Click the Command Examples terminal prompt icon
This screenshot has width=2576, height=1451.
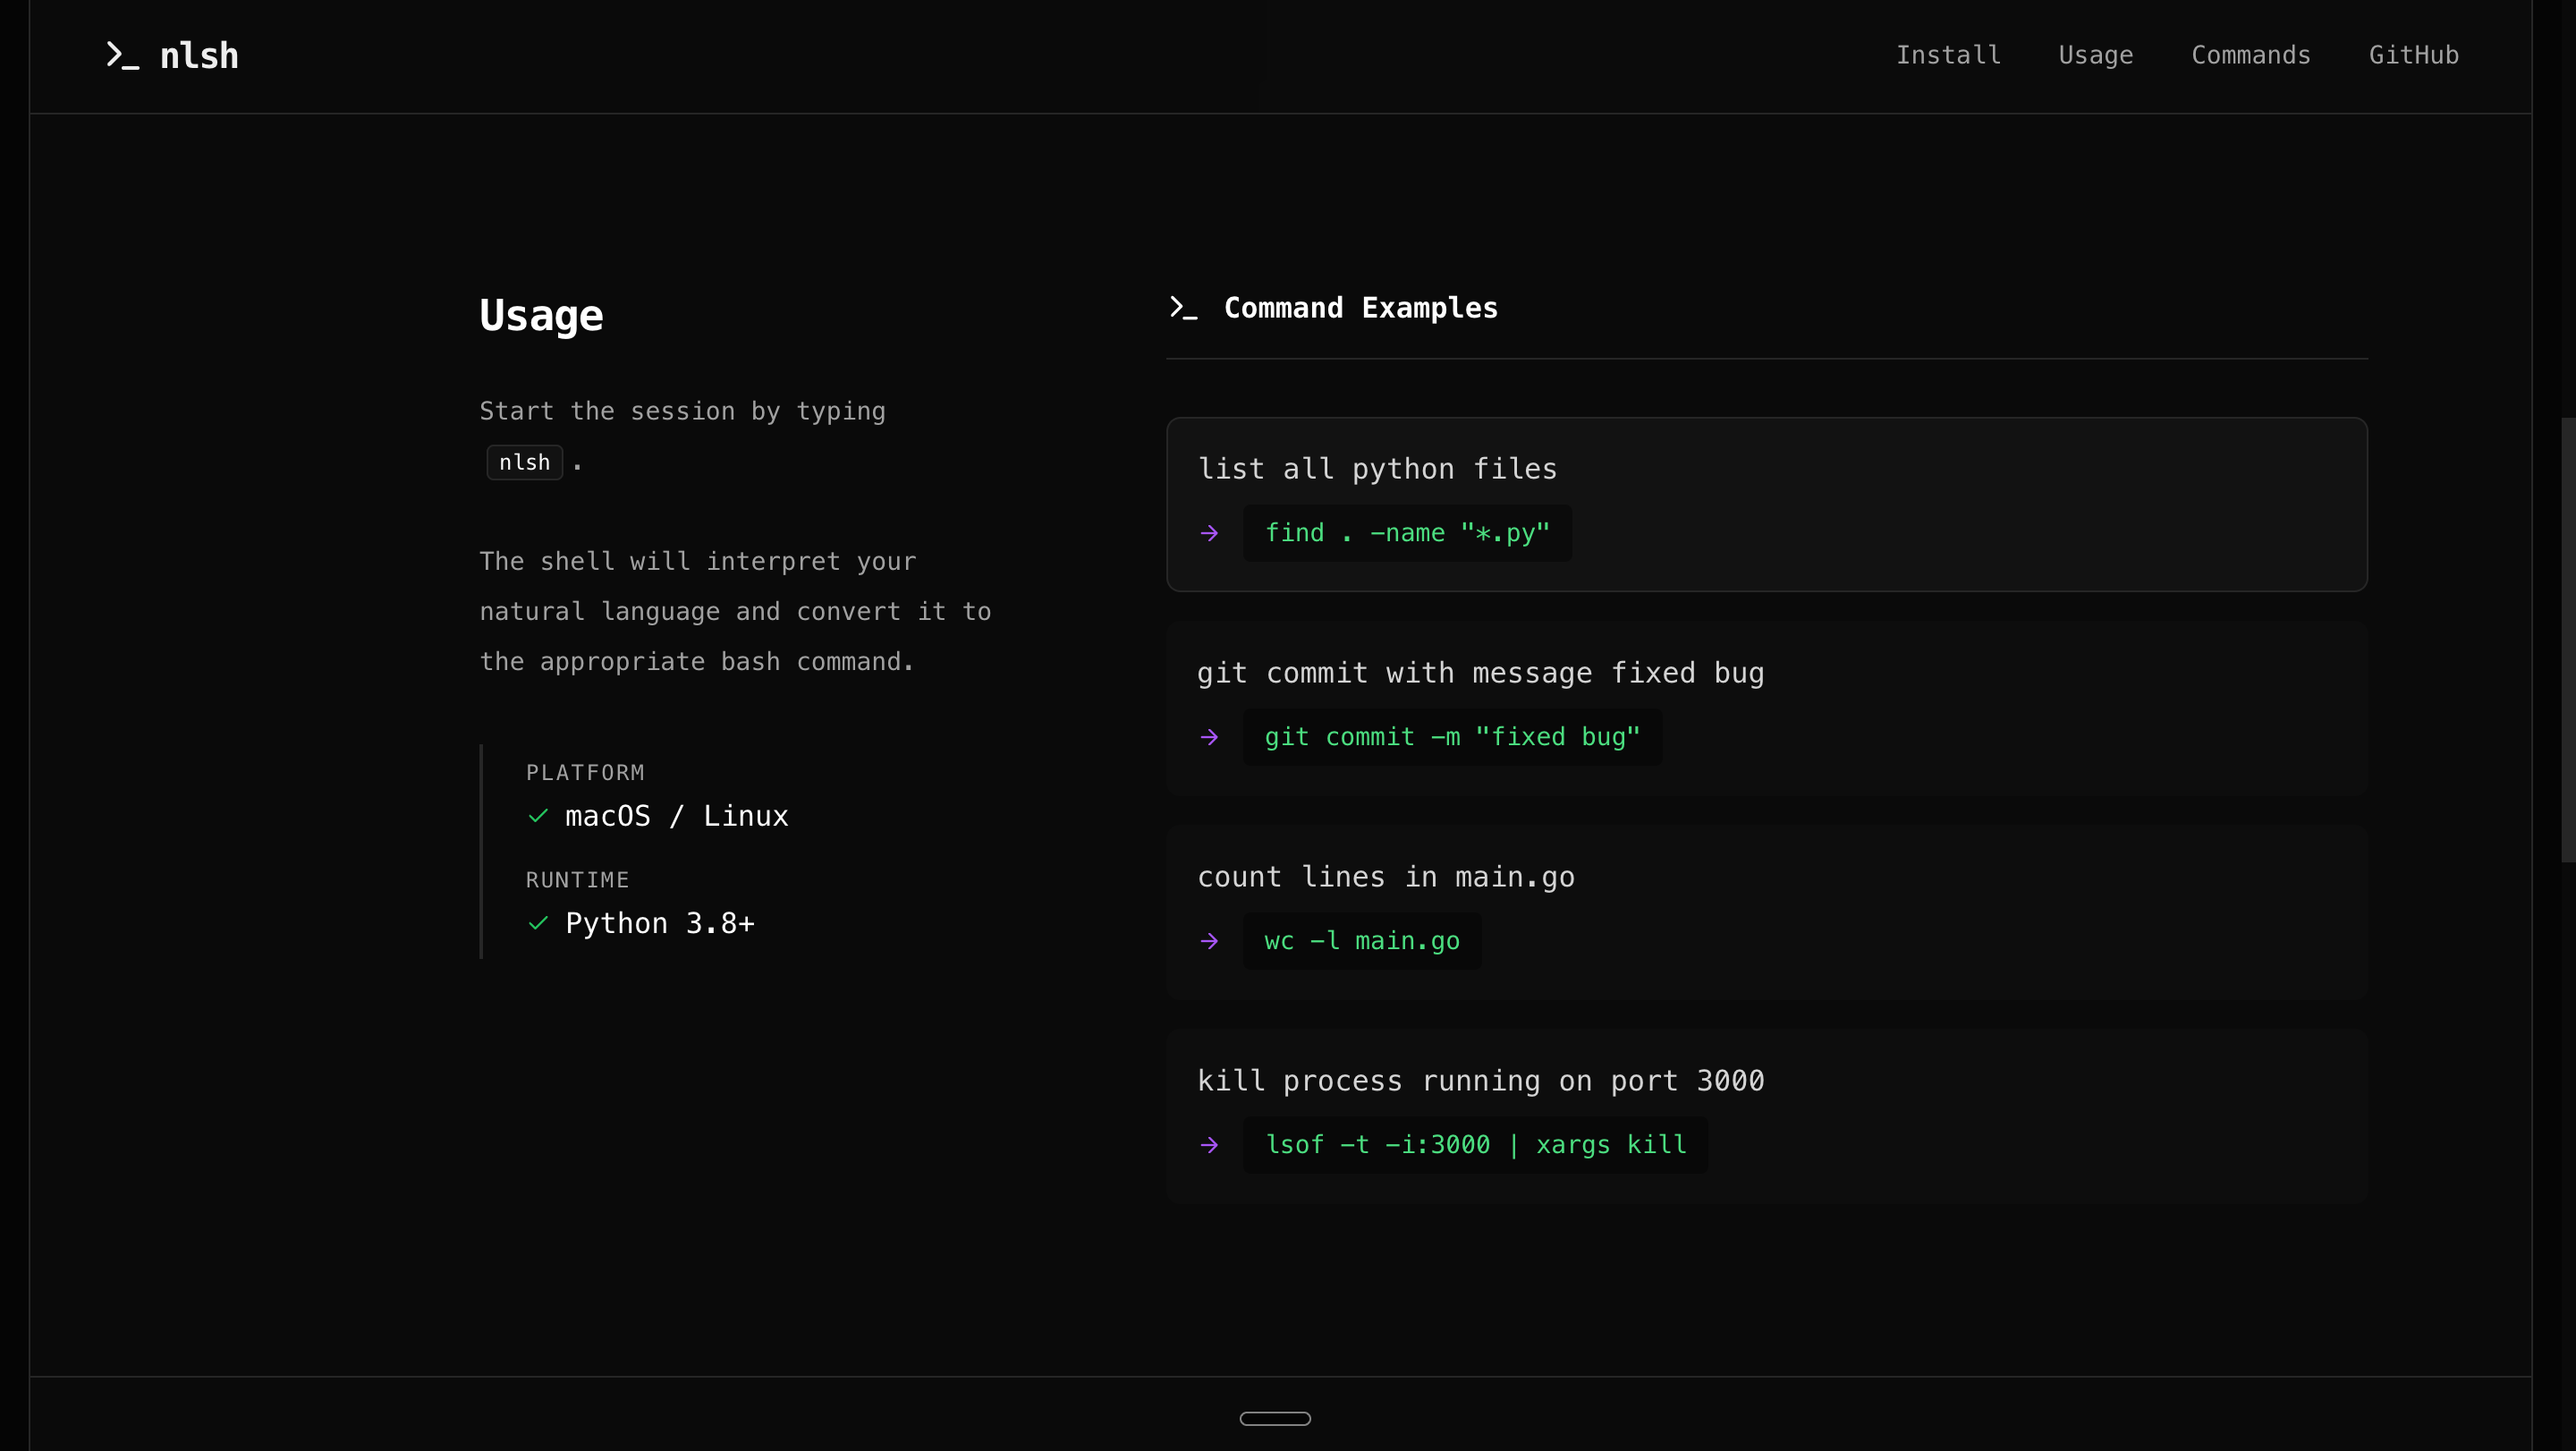(1183, 308)
